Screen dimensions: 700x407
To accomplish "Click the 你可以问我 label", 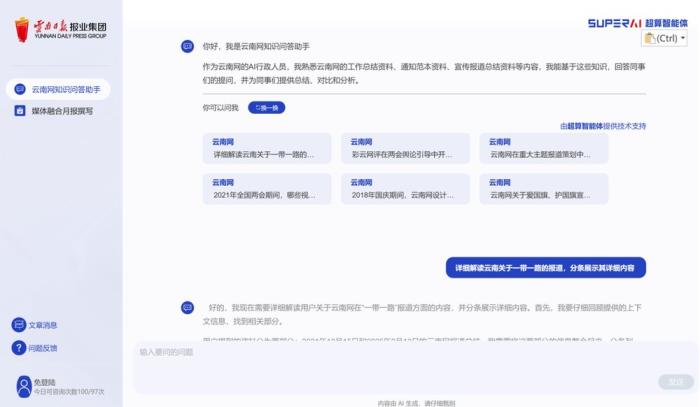I will click(x=221, y=108).
